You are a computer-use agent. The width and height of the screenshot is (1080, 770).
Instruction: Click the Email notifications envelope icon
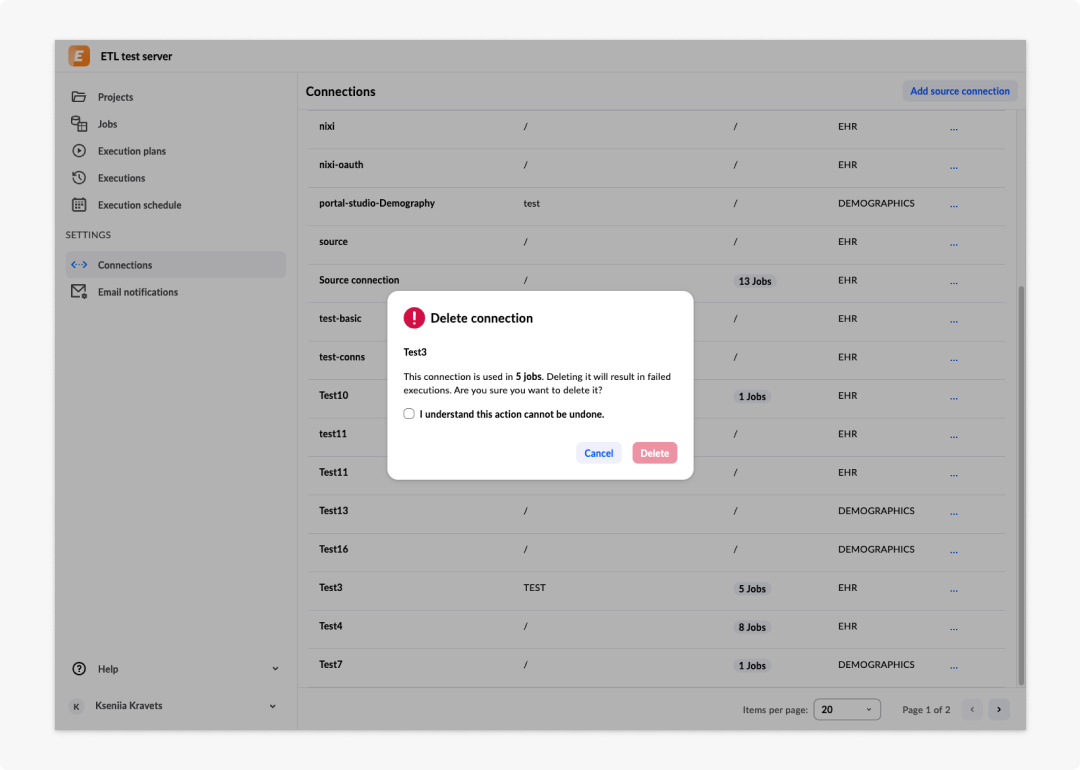(x=79, y=292)
